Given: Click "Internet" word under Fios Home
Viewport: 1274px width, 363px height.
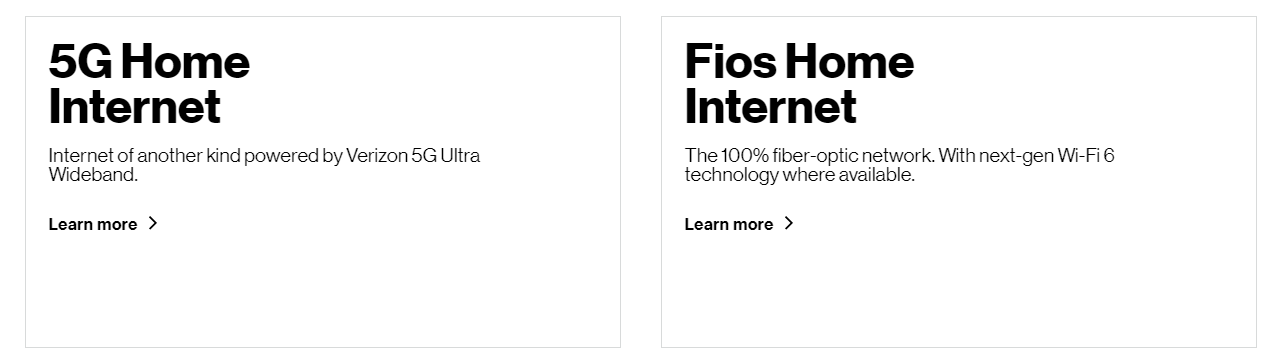Looking at the screenshot, I should 770,107.
